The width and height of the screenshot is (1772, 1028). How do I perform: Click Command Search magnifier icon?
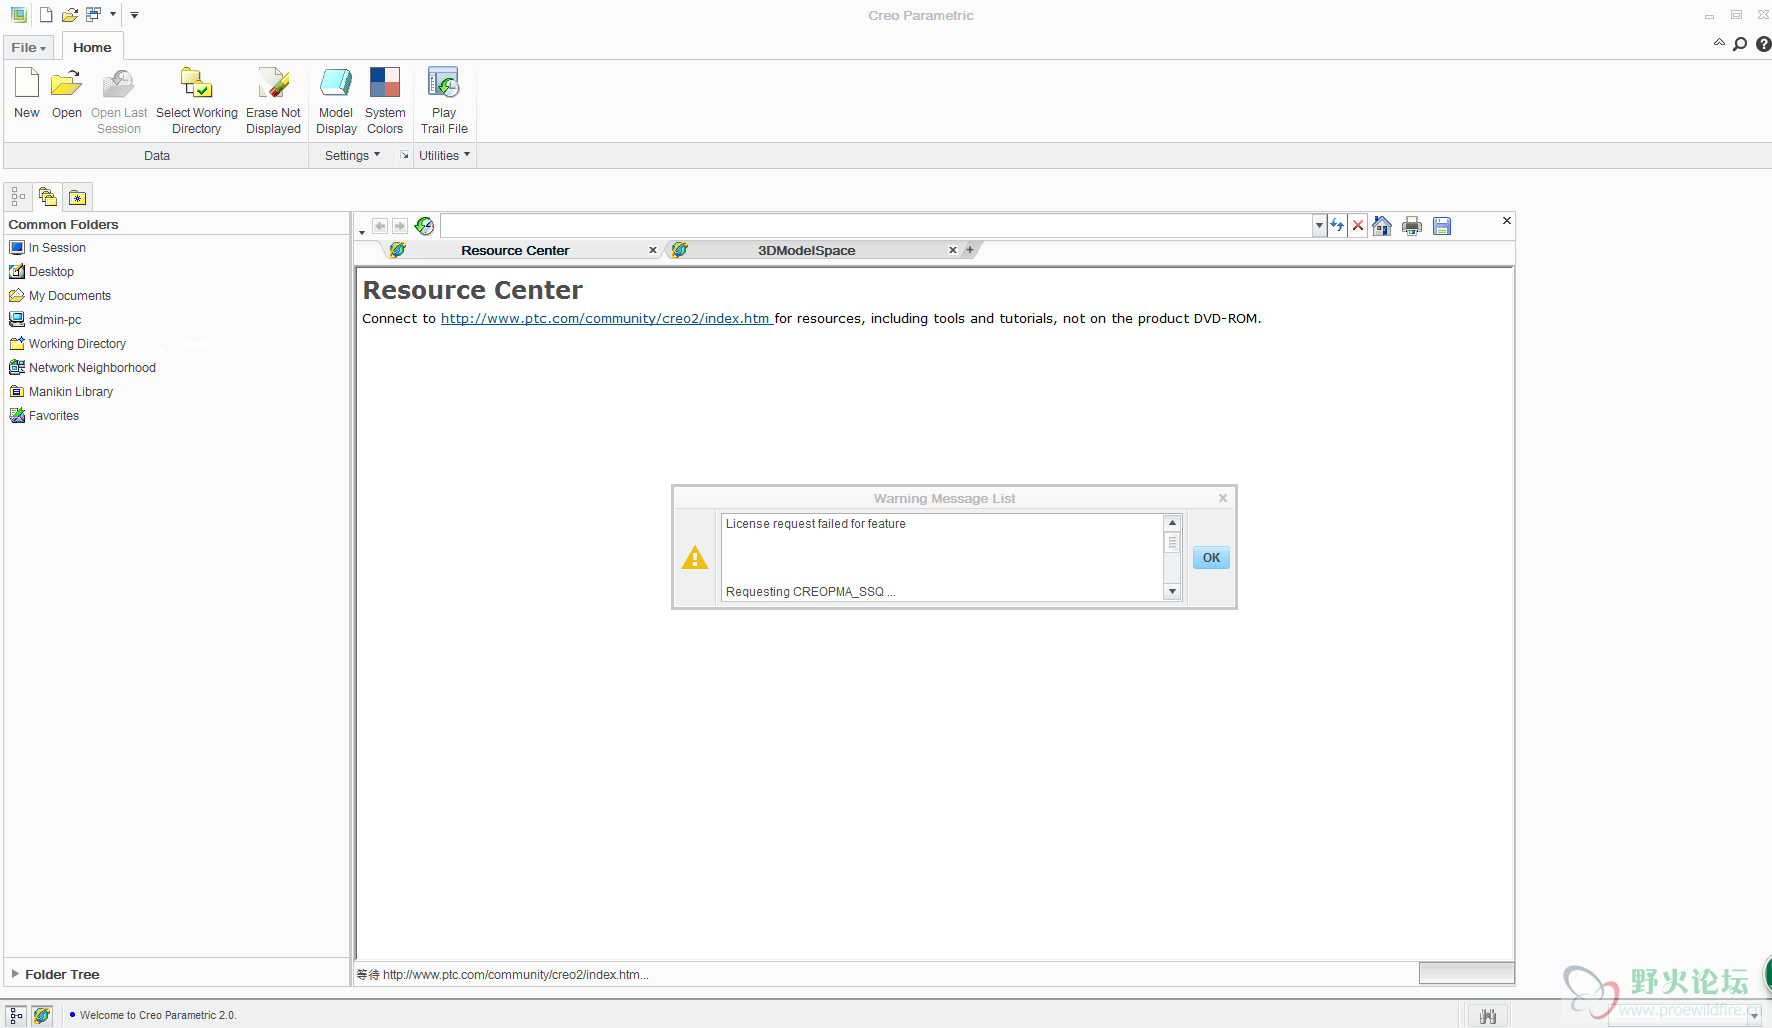click(1740, 44)
